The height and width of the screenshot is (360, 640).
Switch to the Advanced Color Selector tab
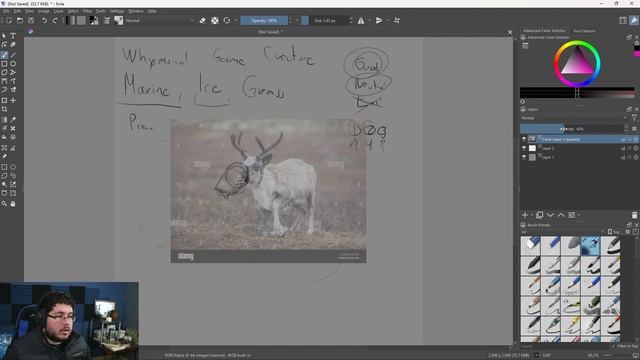[544, 31]
